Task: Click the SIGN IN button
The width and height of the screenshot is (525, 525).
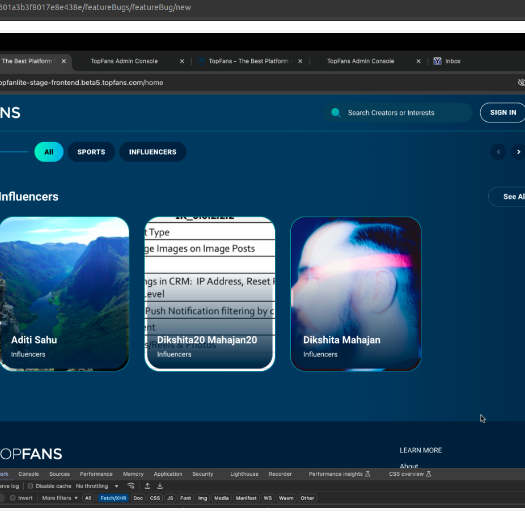Action: pyautogui.click(x=503, y=113)
